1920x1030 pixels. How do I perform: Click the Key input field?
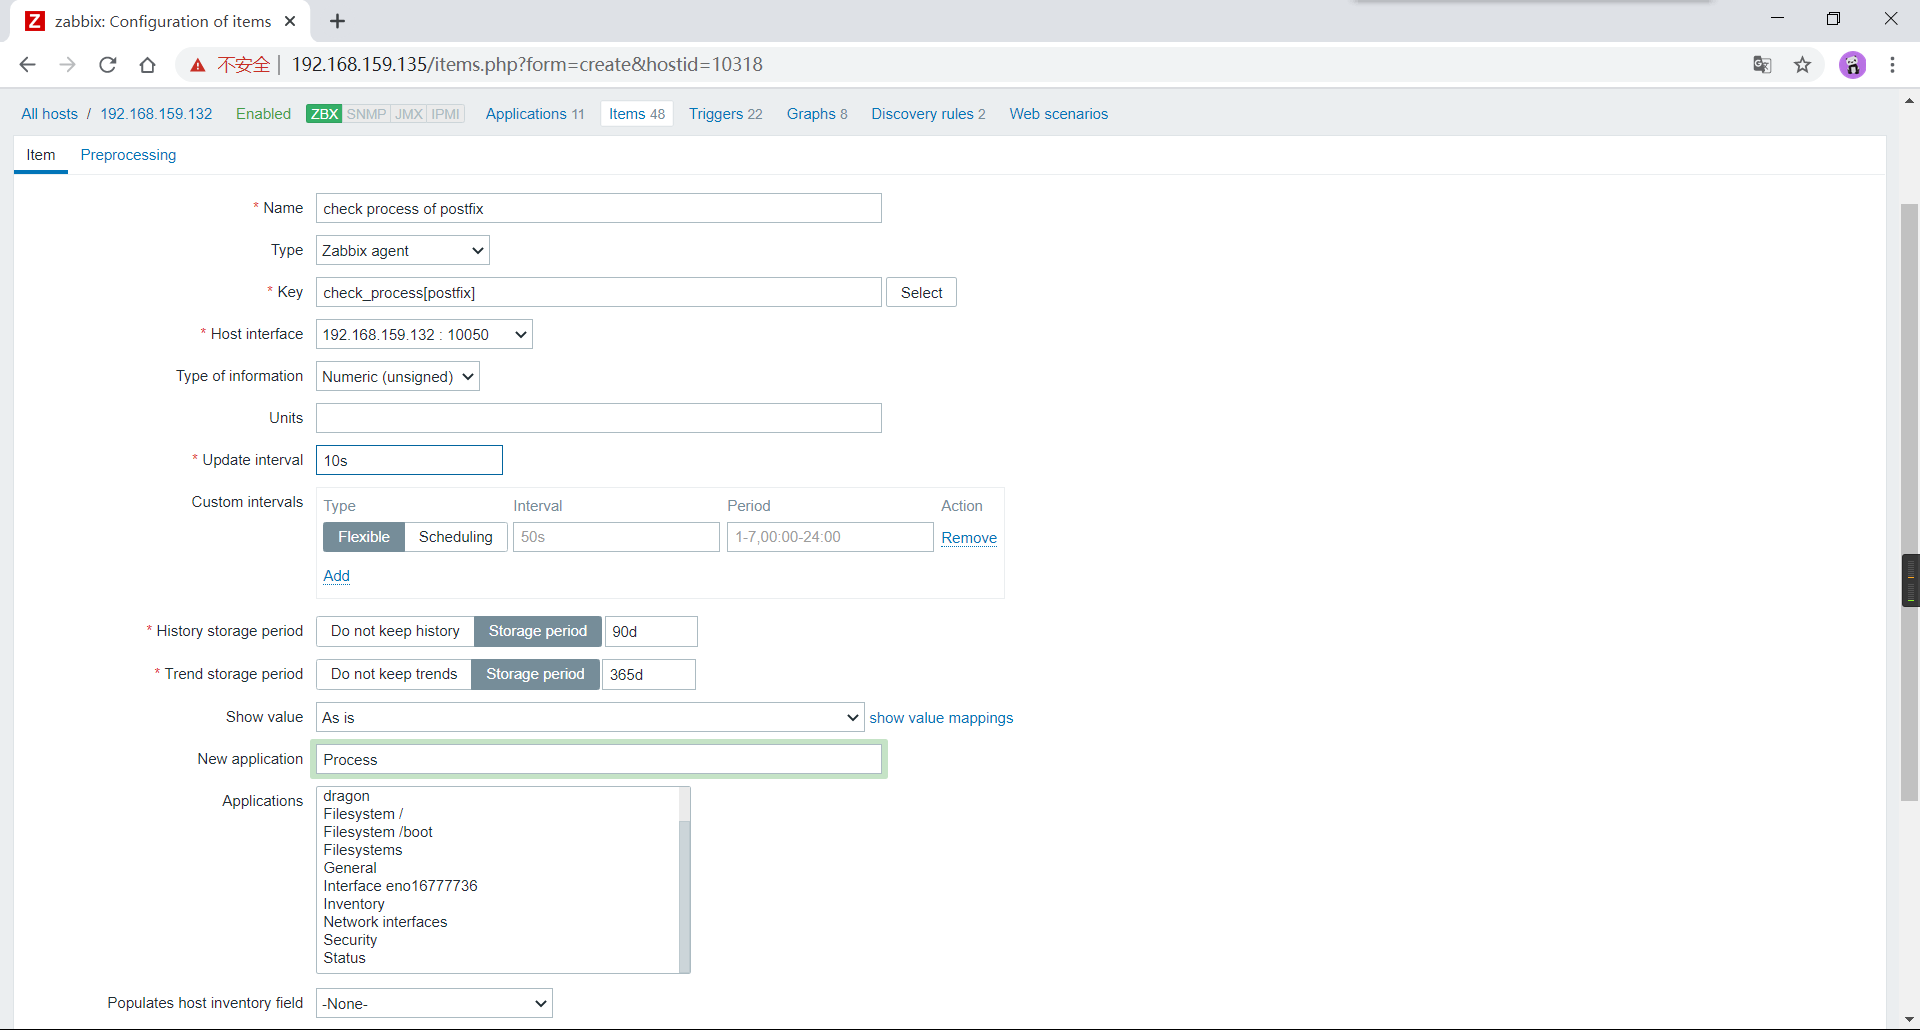599,293
